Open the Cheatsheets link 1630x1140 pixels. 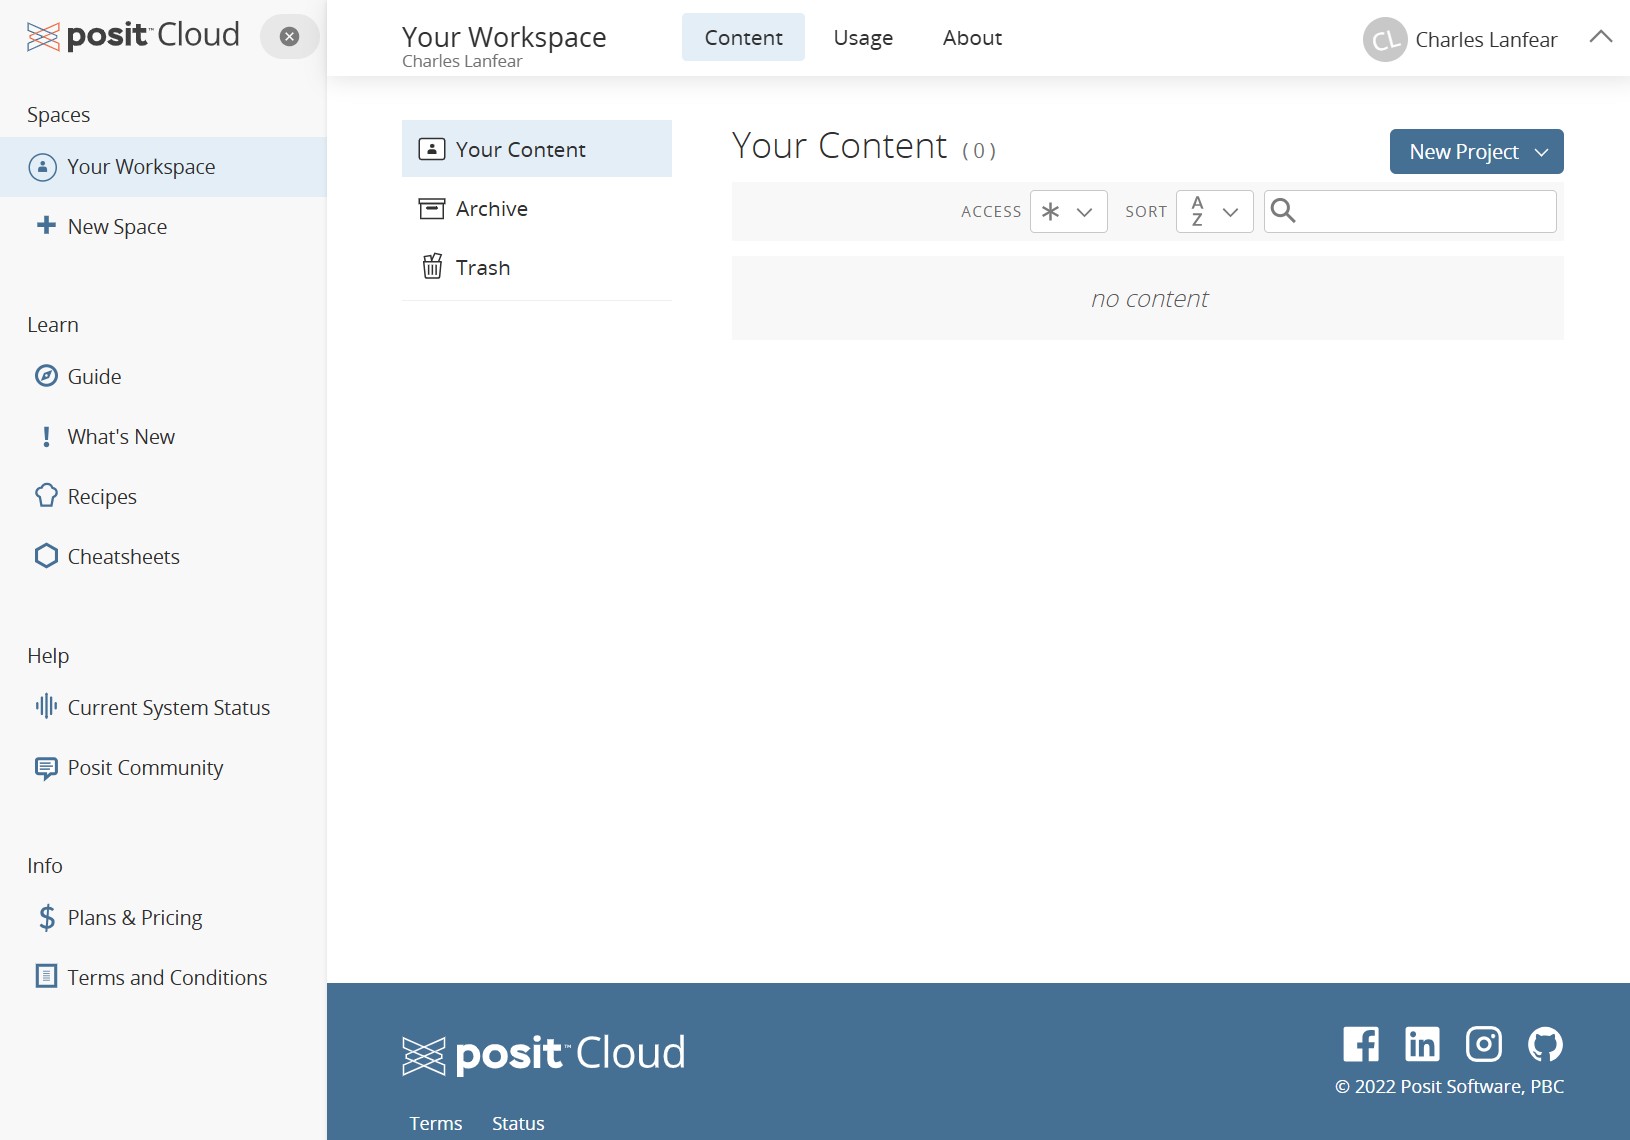coord(123,557)
